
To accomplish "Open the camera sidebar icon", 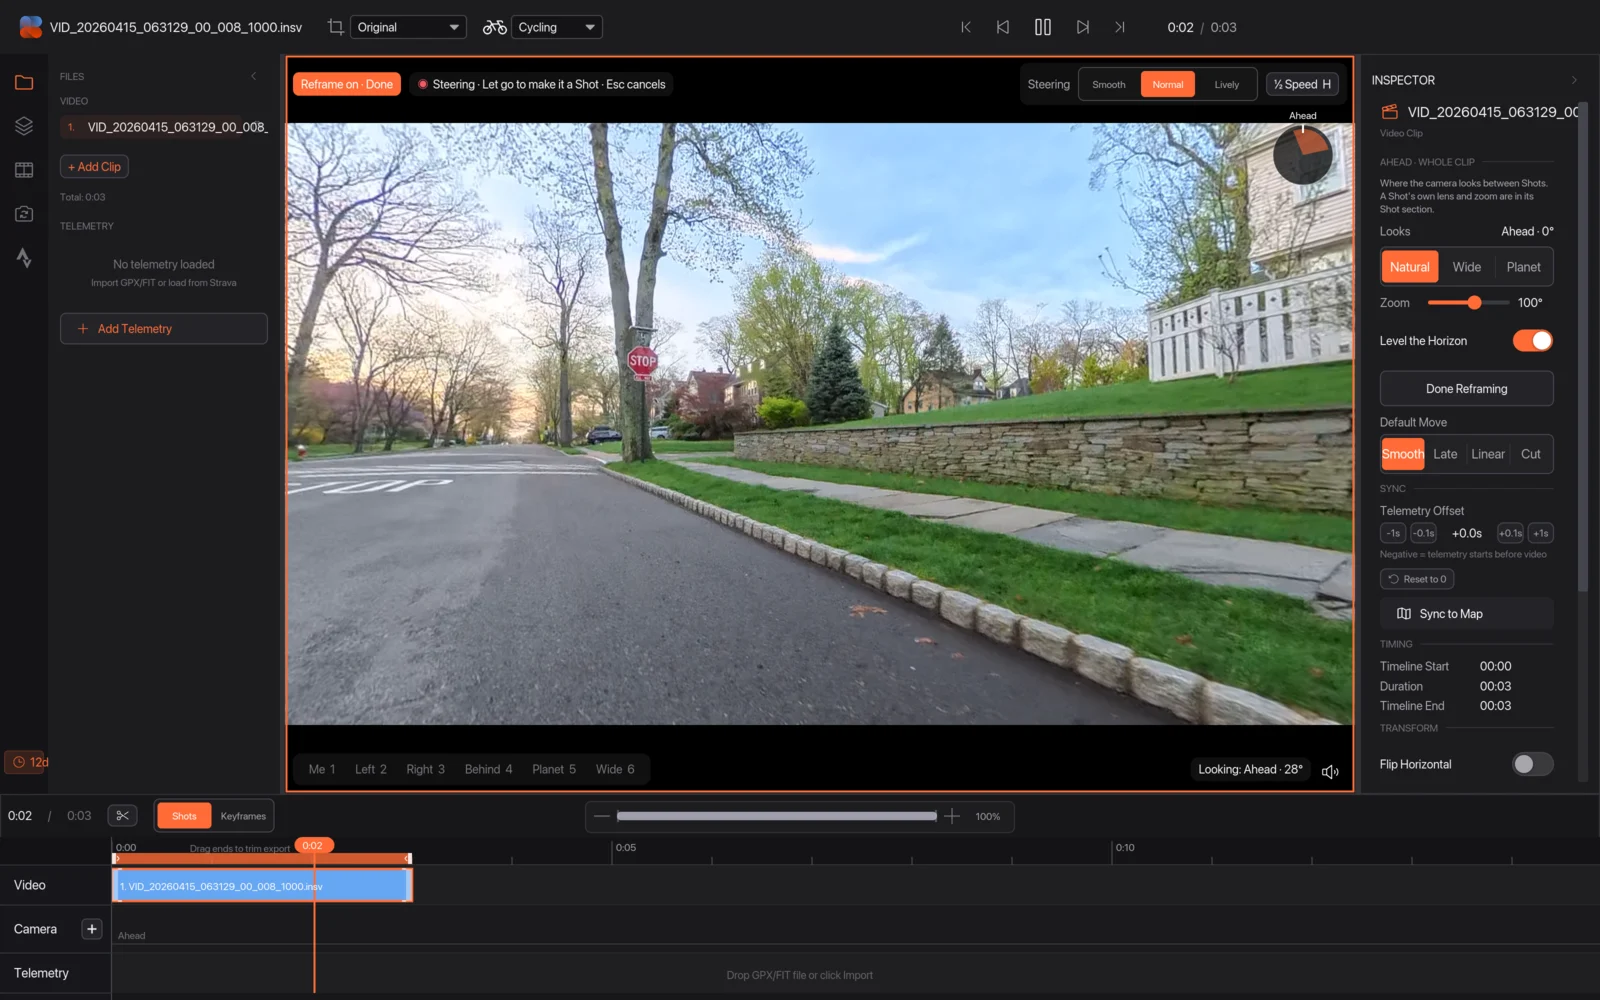I will [x=24, y=214].
